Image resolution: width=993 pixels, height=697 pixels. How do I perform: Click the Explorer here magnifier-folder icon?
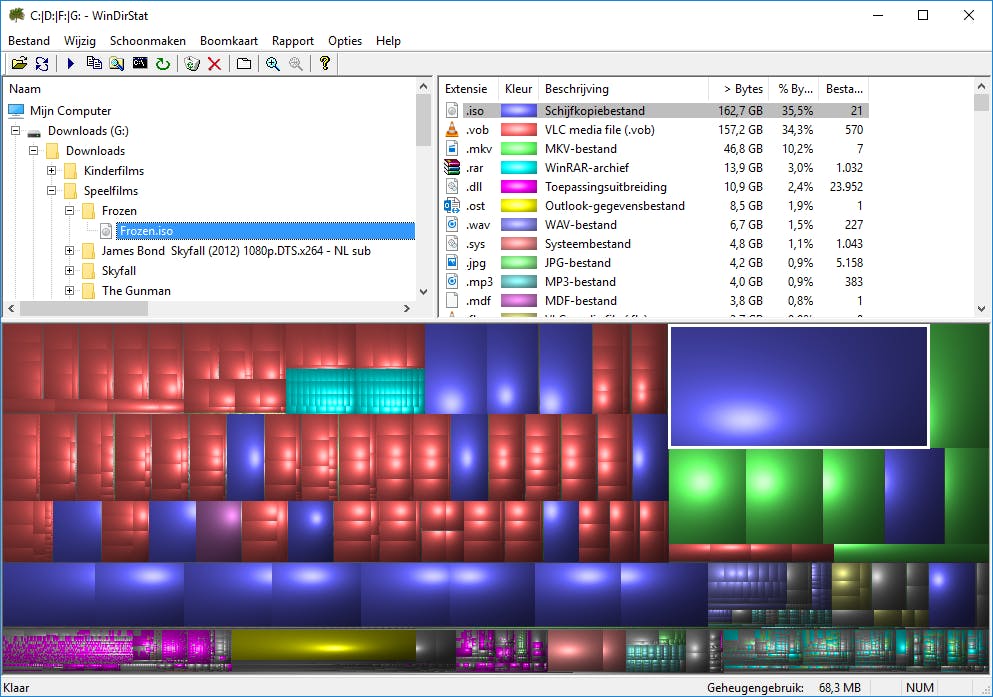117,63
